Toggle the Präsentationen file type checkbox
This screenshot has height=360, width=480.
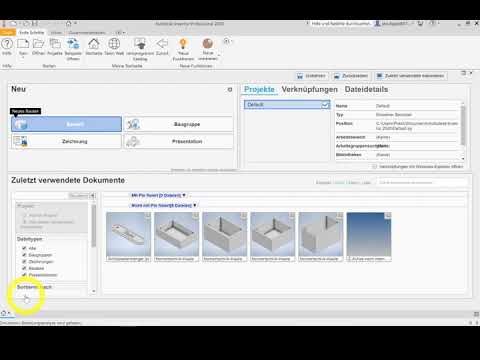coord(24,275)
